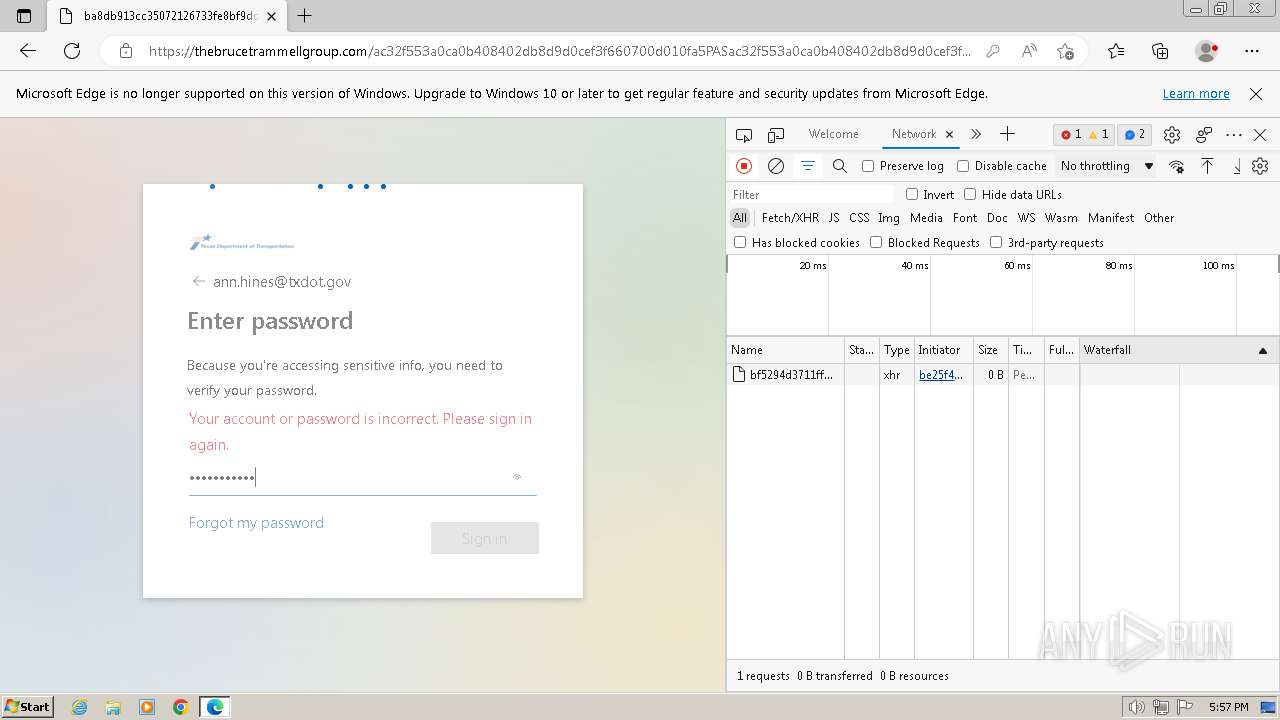Filter requests by JS
The width and height of the screenshot is (1280, 720).
click(833, 218)
